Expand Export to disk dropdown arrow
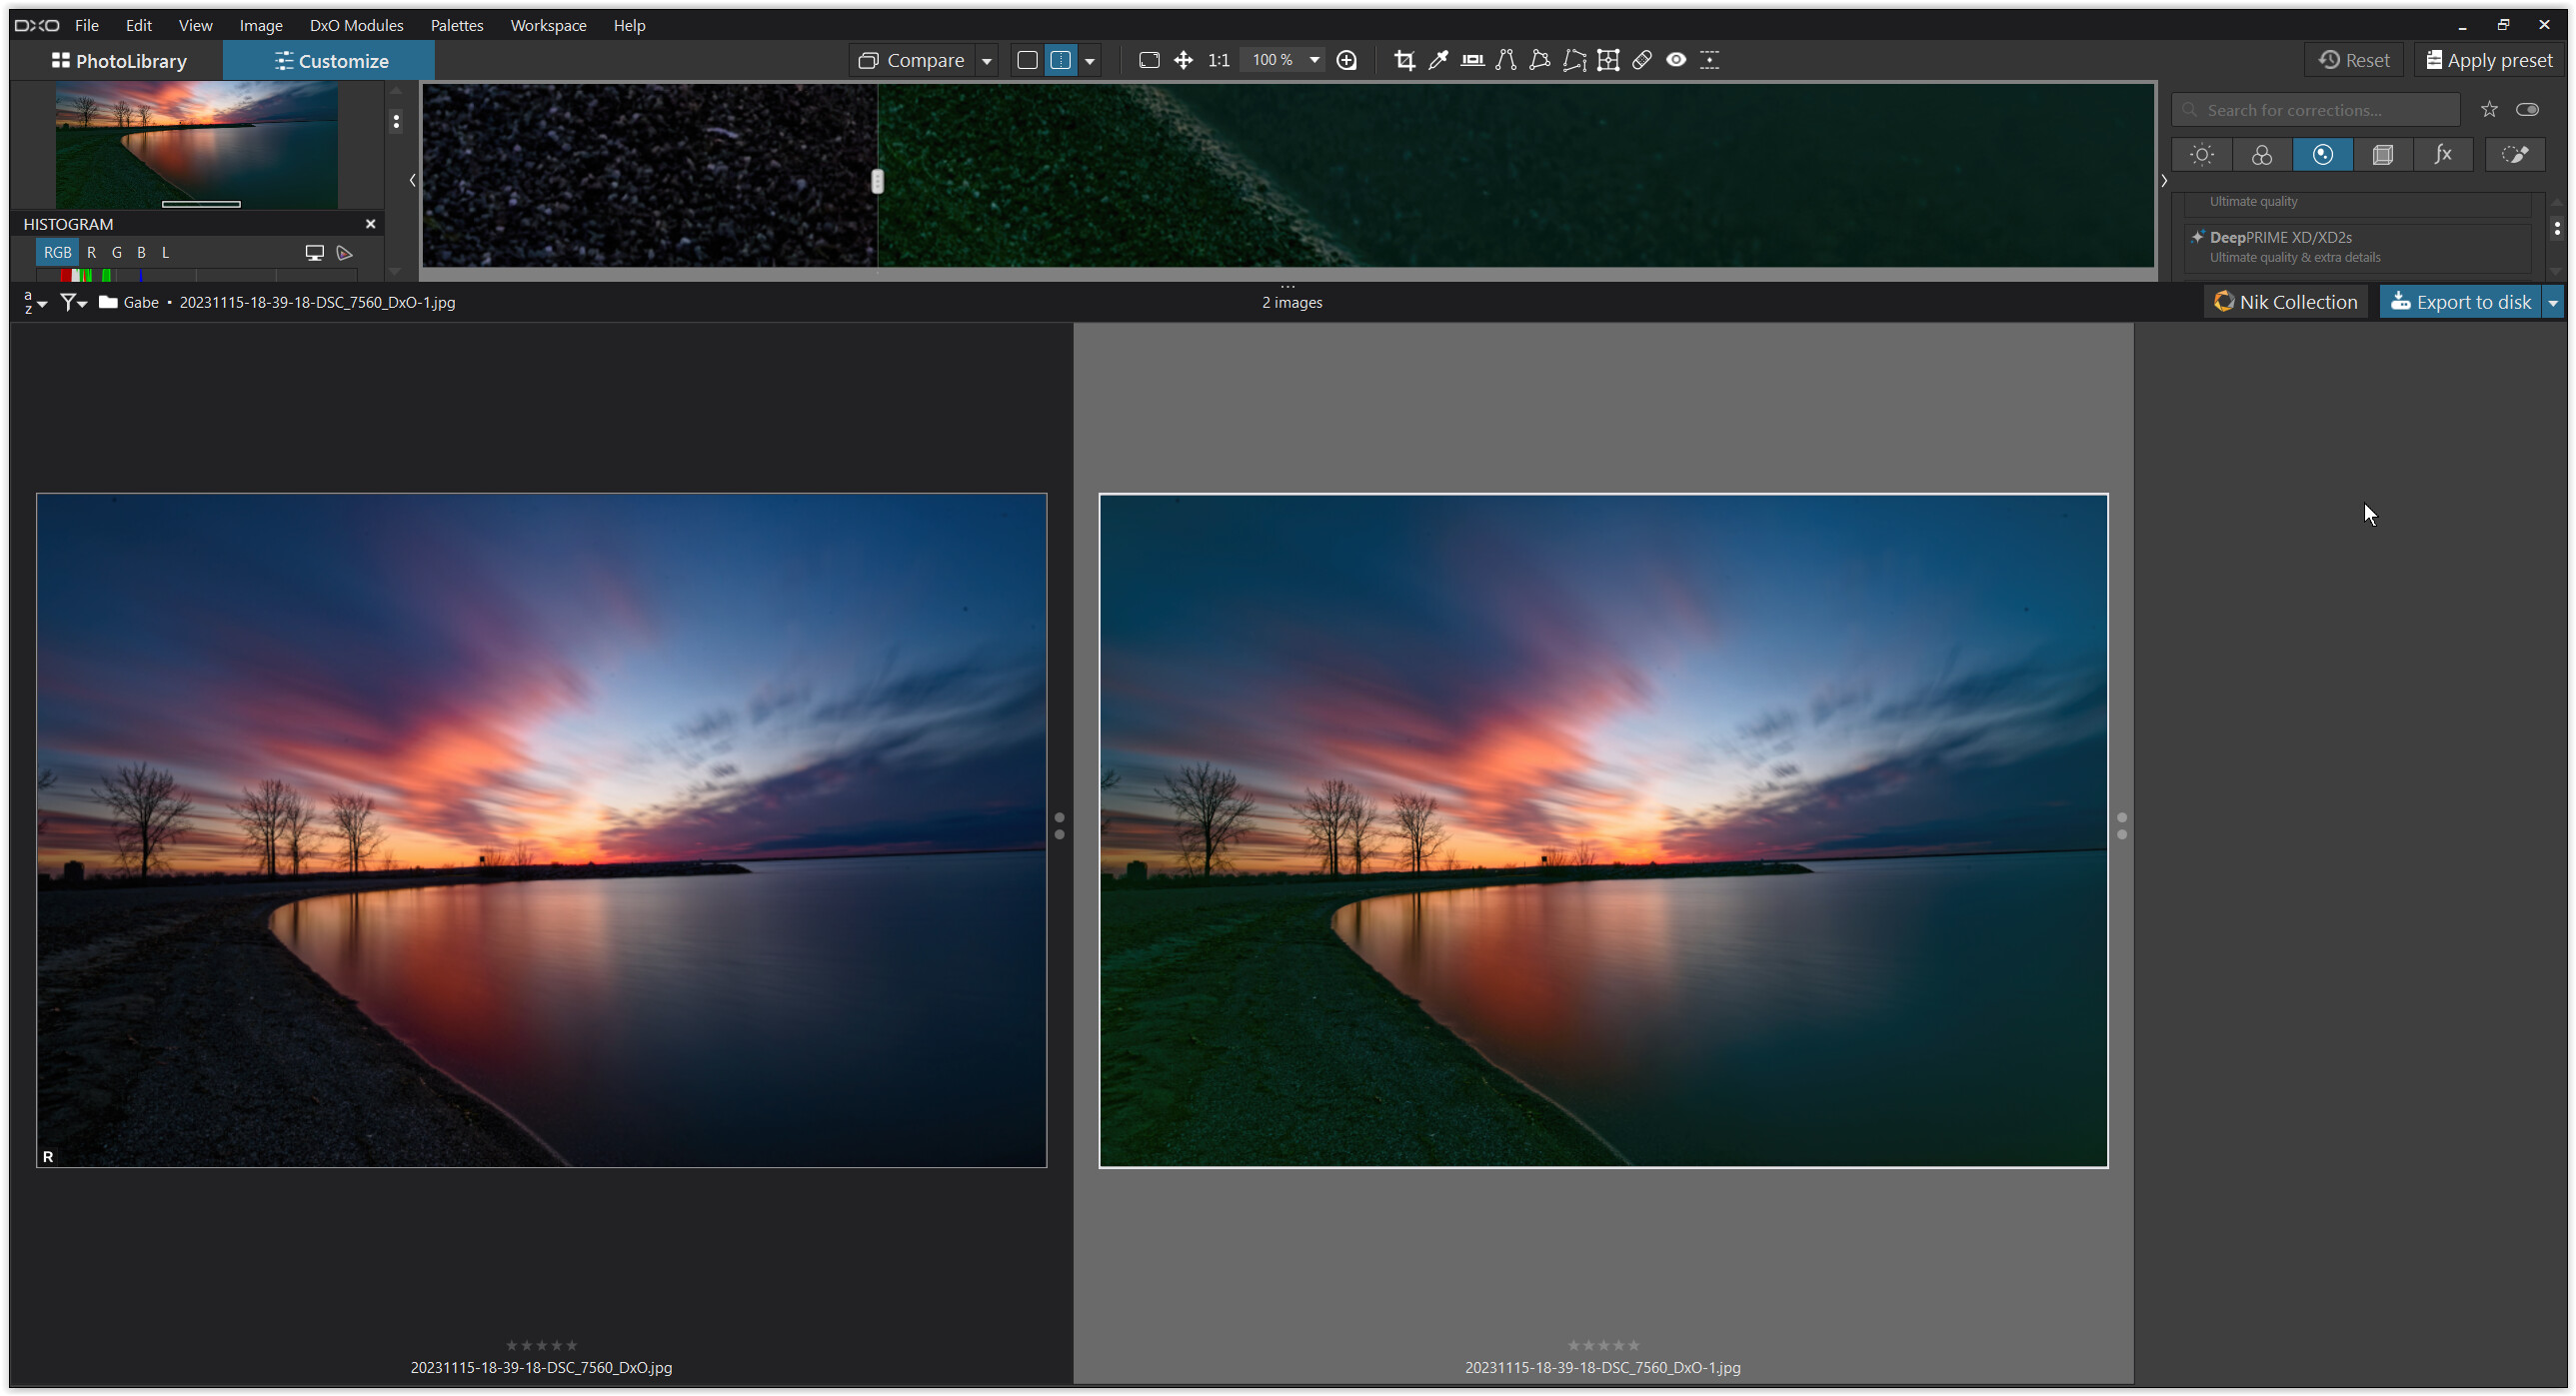This screenshot has width=2576, height=1396. 2552,302
